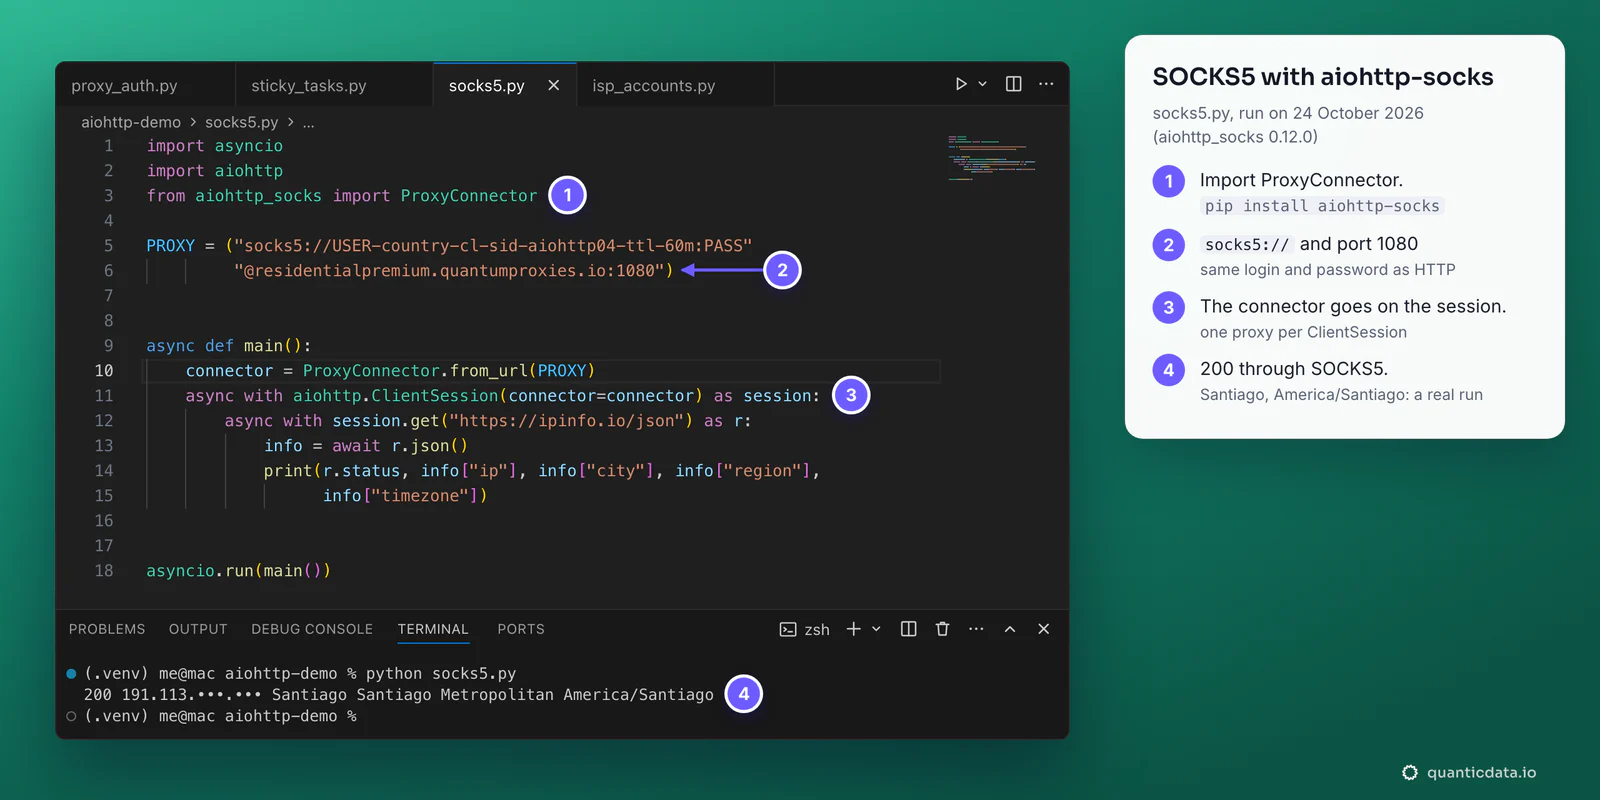The image size is (1600, 800).
Task: Open the sticky_tasks.py tab
Action: pyautogui.click(x=309, y=86)
